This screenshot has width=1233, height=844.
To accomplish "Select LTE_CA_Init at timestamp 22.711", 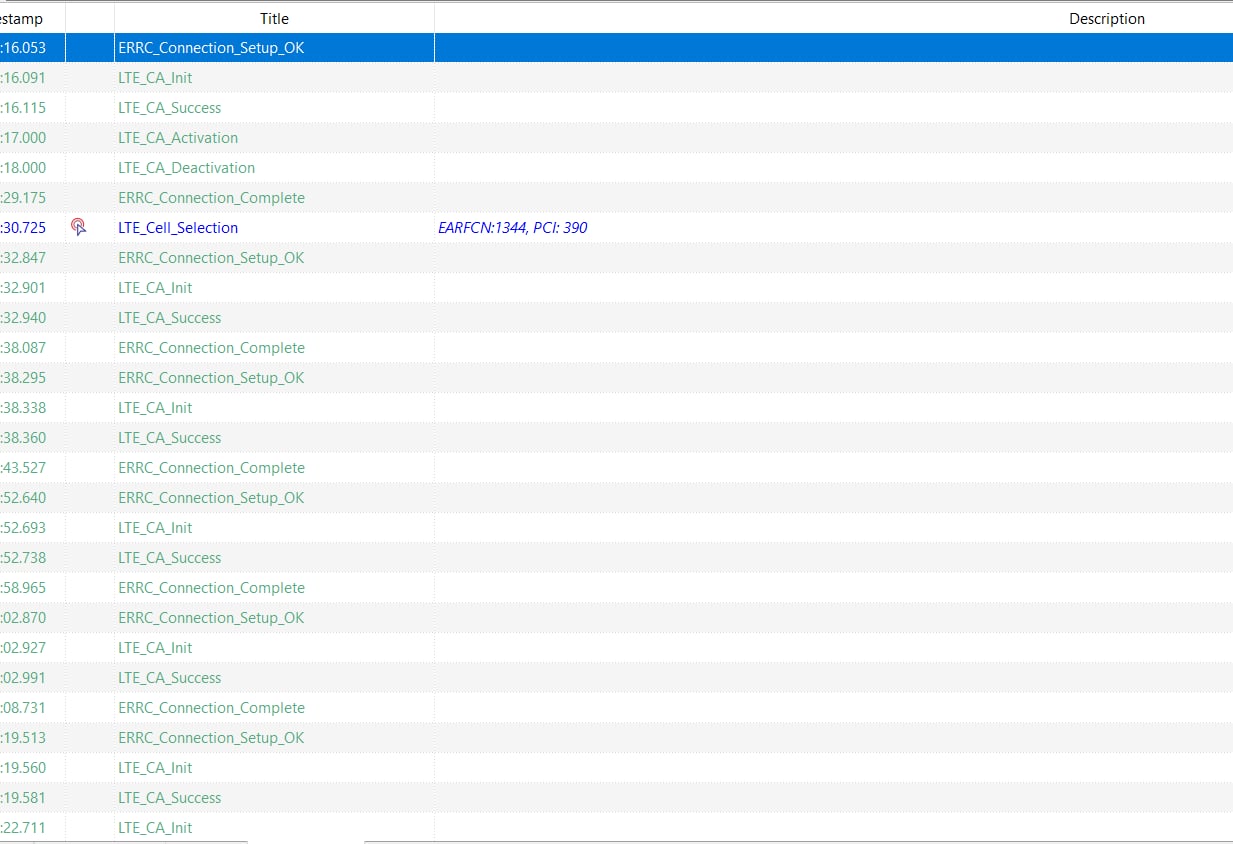I will [x=155, y=827].
